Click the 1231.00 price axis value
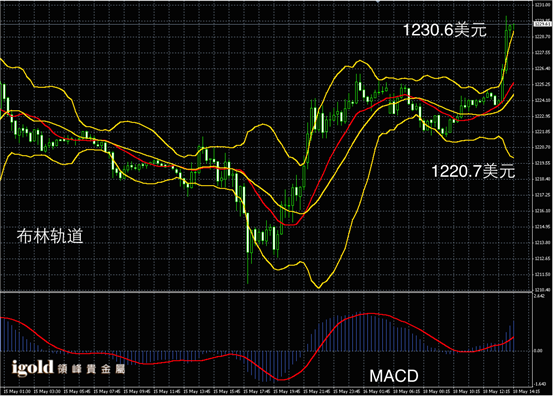The width and height of the screenshot is (553, 396). click(542, 5)
